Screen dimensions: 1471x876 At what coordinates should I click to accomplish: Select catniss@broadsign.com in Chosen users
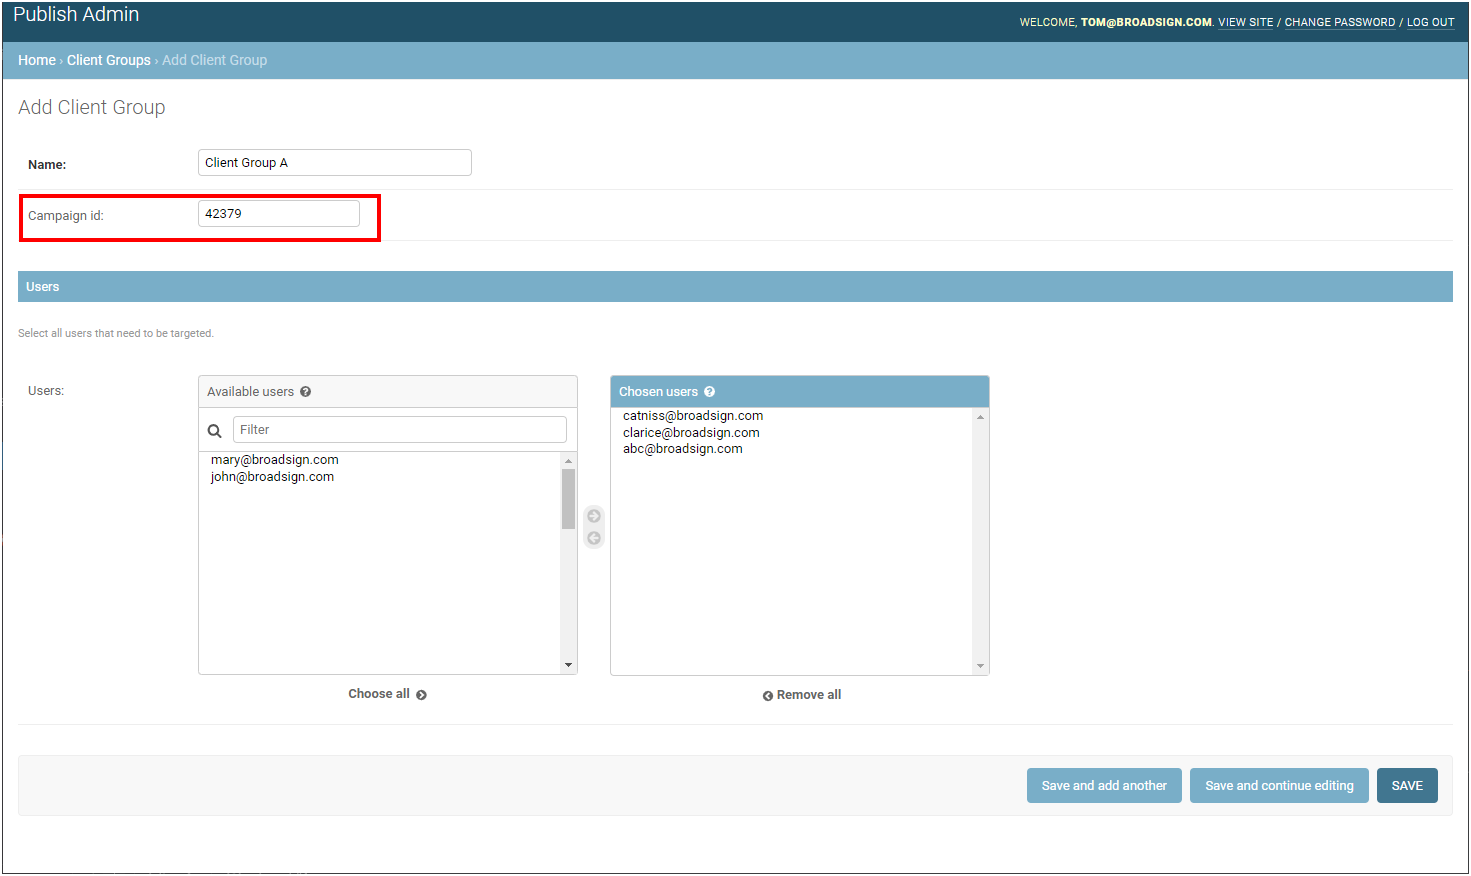click(693, 416)
